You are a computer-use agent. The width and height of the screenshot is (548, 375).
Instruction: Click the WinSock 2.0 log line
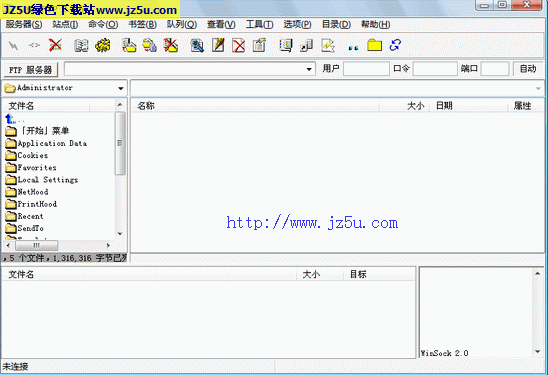[x=444, y=353]
